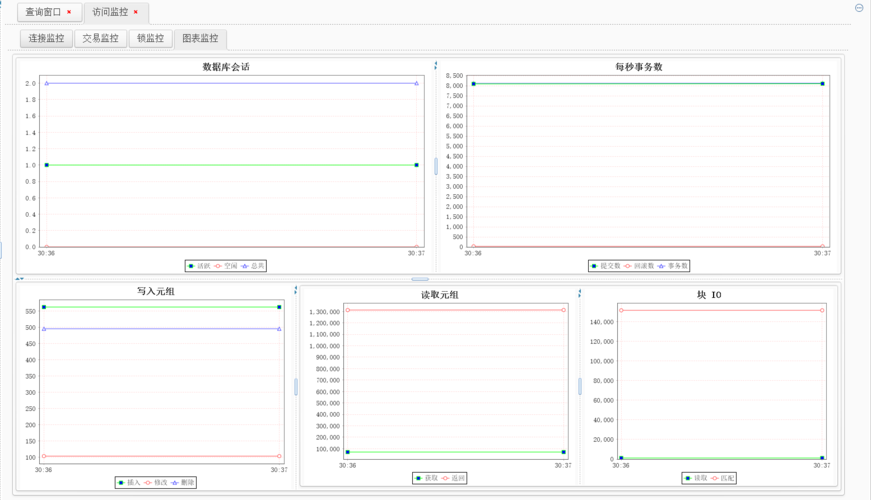Click blue 总共 triangle data point at left of 2.0
871x500 pixels.
[47, 83]
